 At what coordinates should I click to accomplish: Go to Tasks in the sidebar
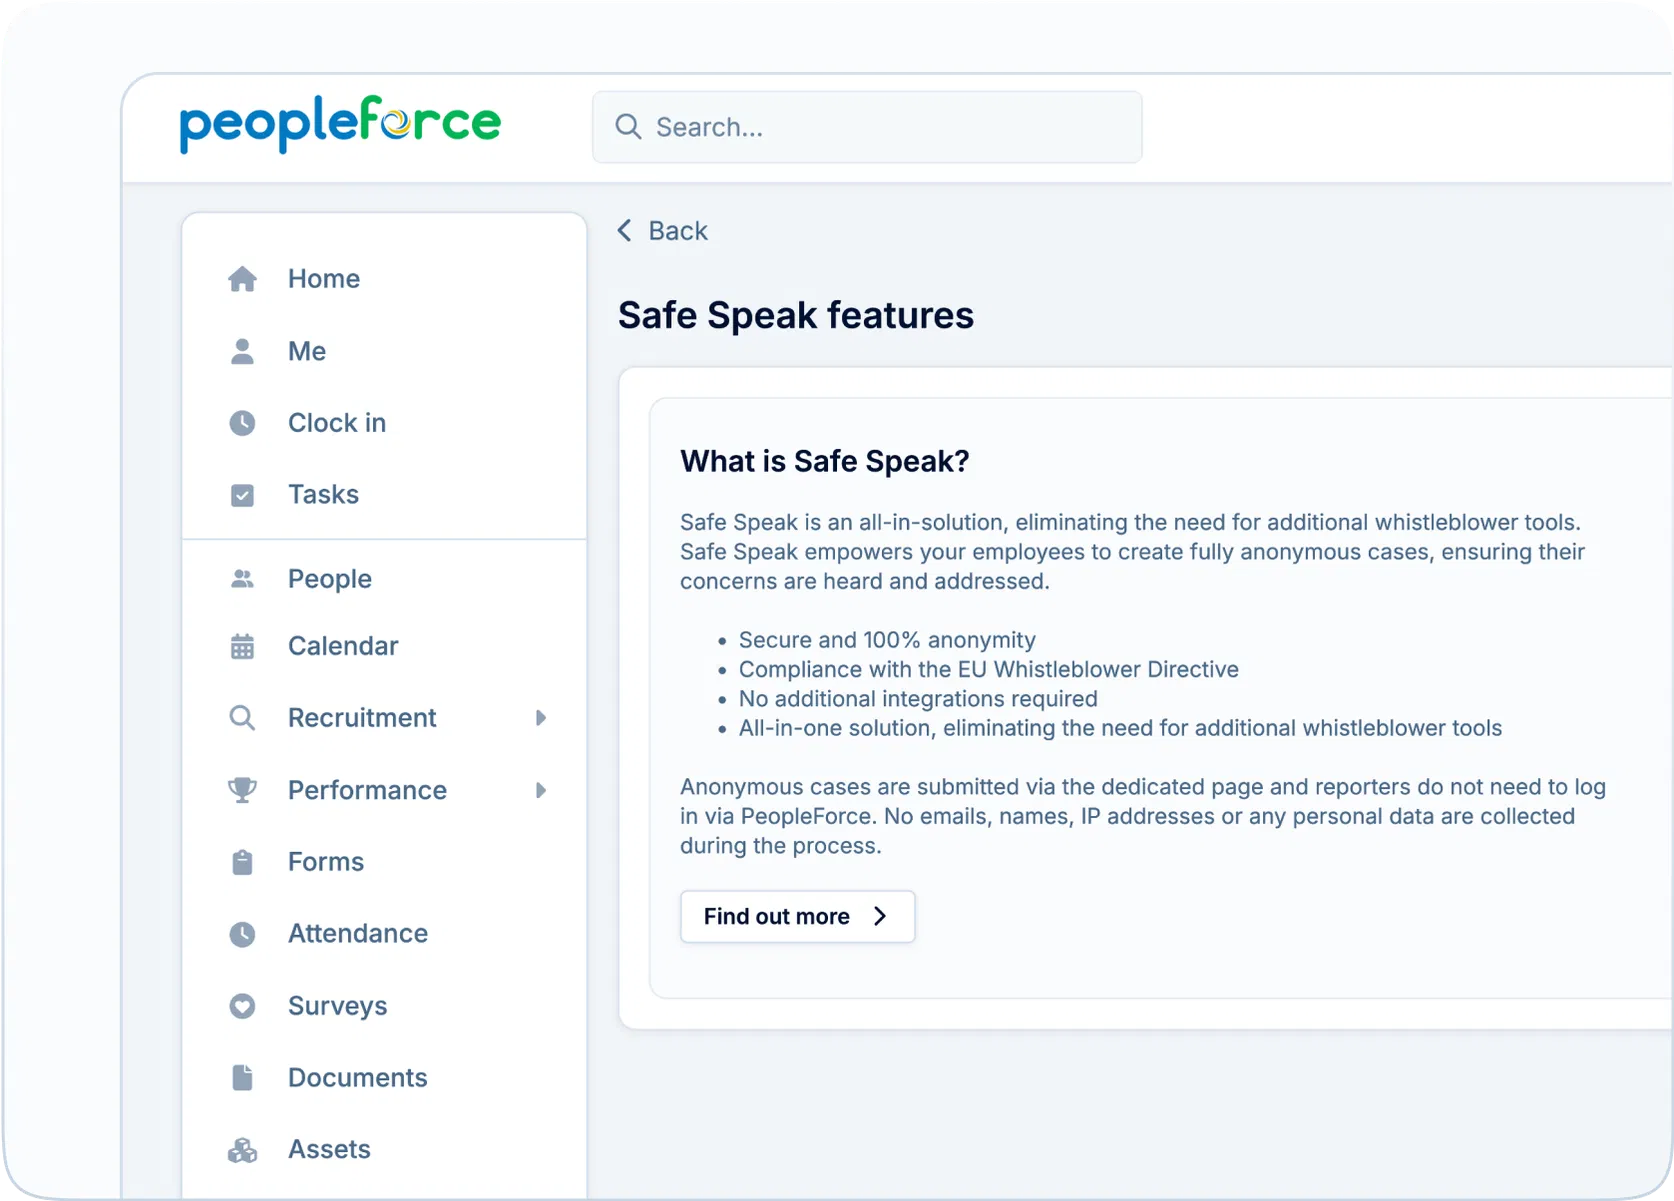coord(323,495)
